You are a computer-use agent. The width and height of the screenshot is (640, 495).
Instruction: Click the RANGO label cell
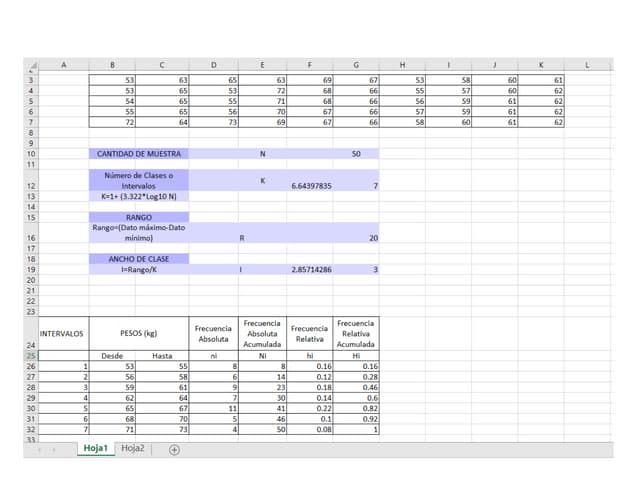click(138, 217)
